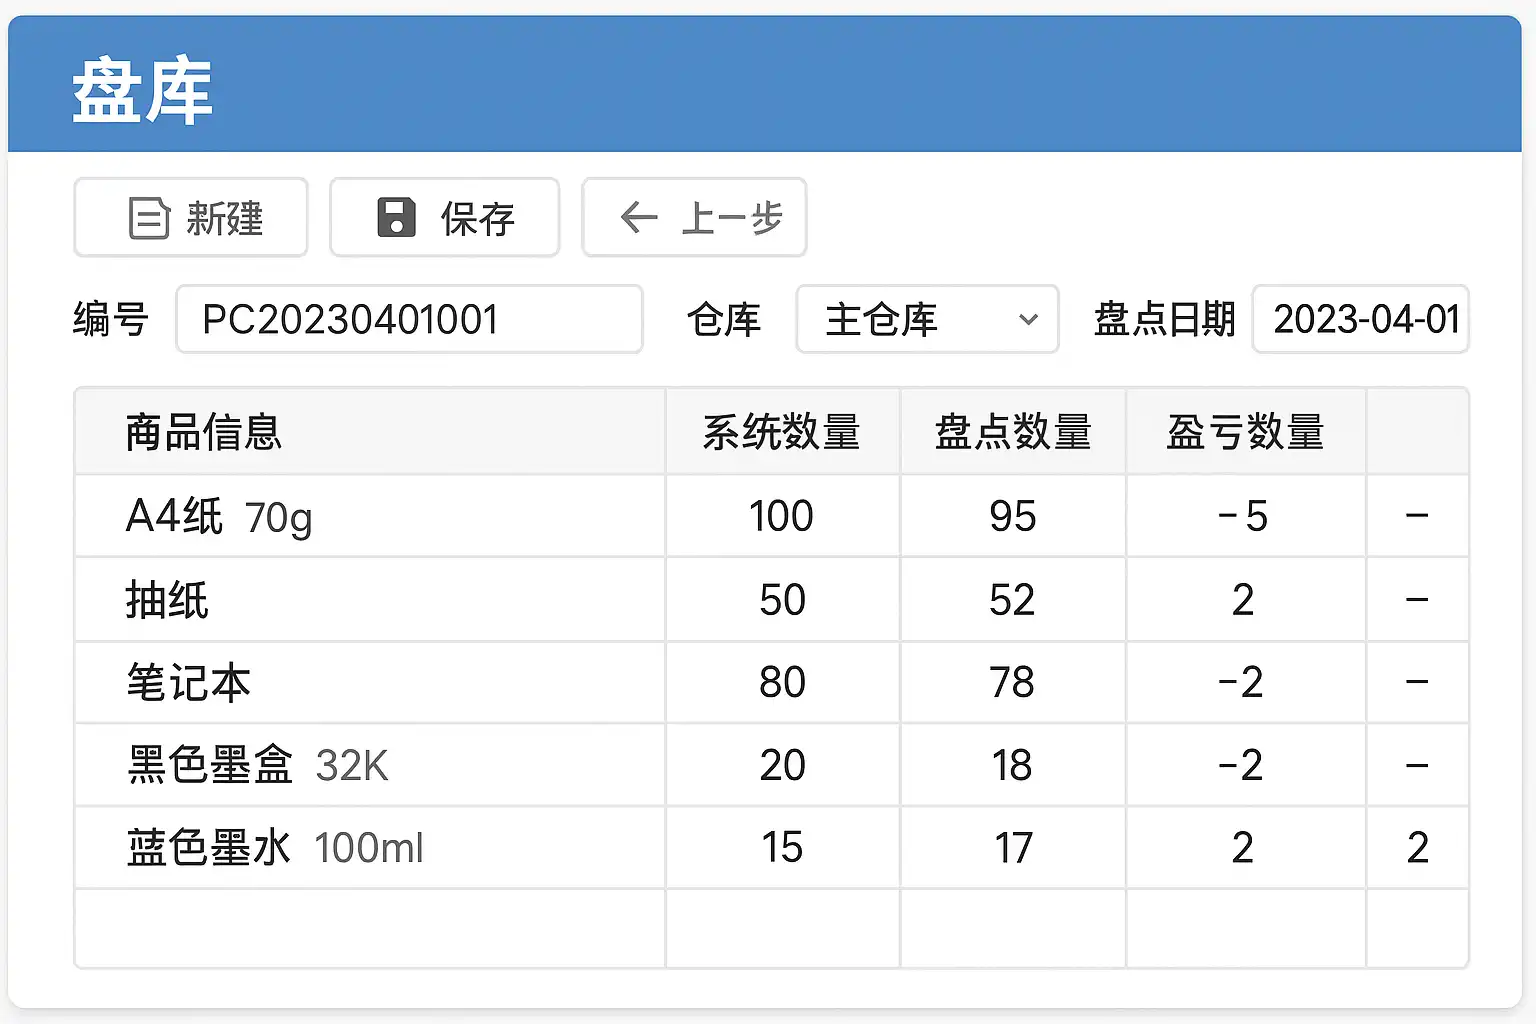Select the 盈亏数量 column header

point(1245,432)
